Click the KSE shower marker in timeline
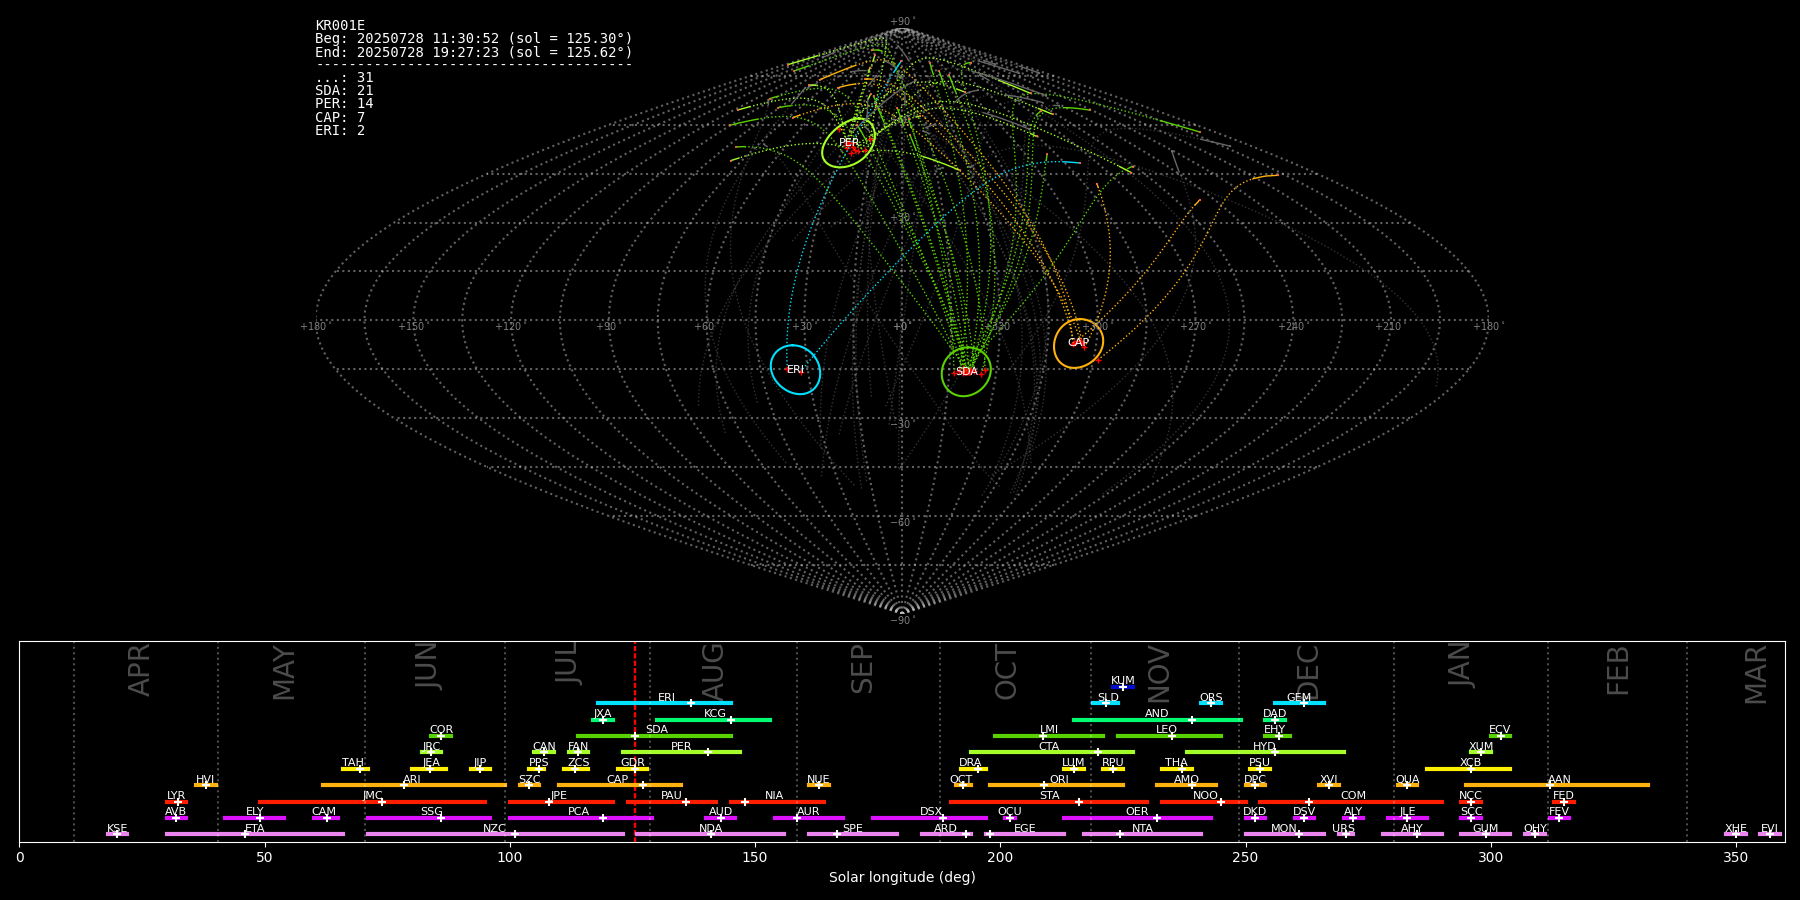This screenshot has height=900, width=1800. (117, 834)
